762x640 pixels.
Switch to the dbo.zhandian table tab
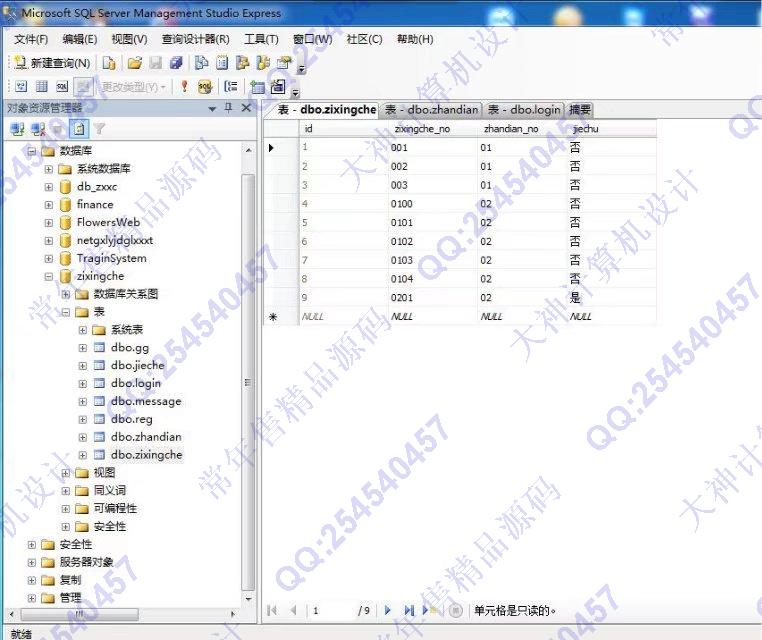(432, 110)
